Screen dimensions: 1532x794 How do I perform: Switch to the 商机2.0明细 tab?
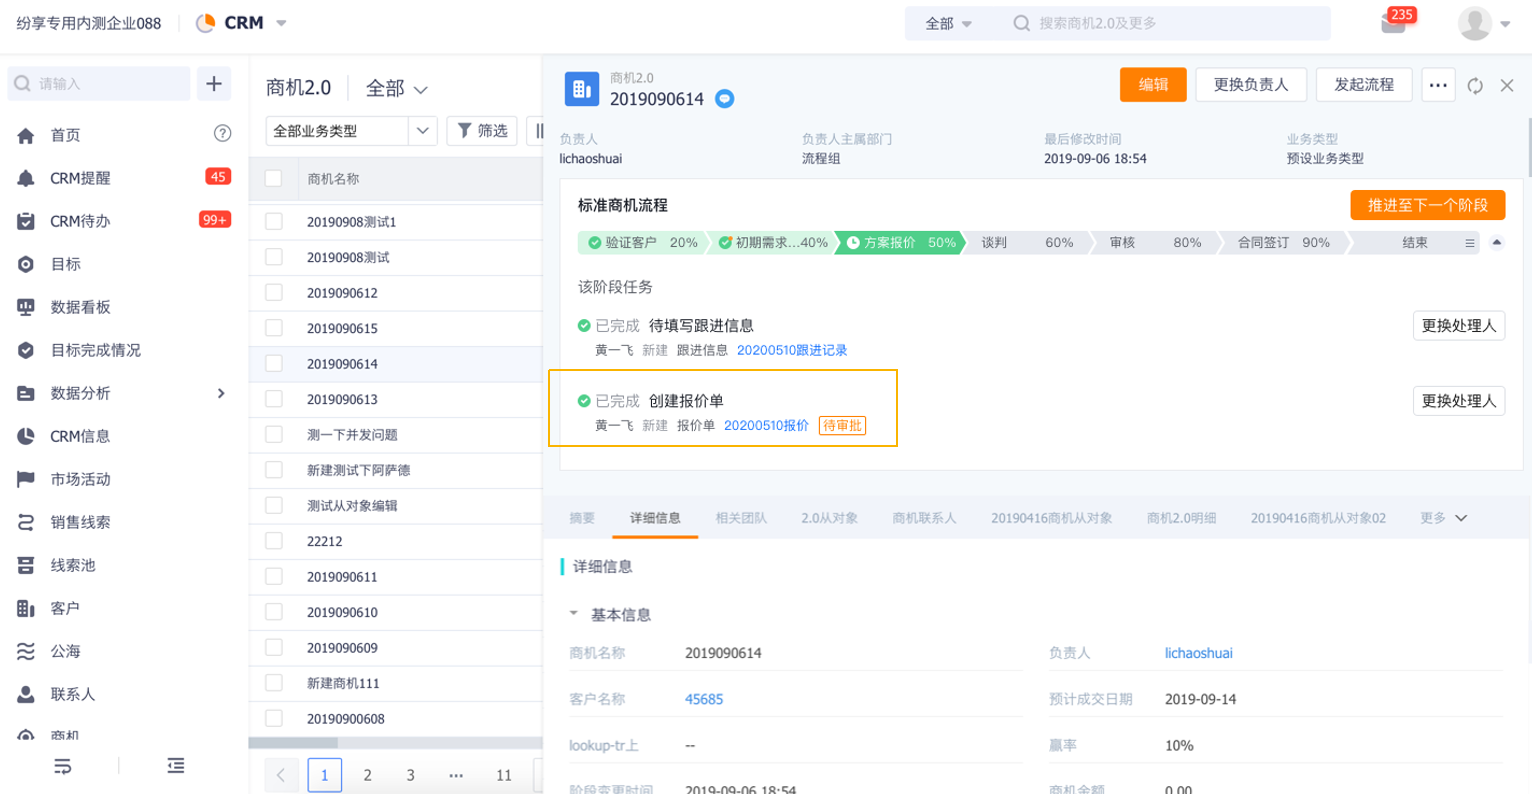[1181, 518]
